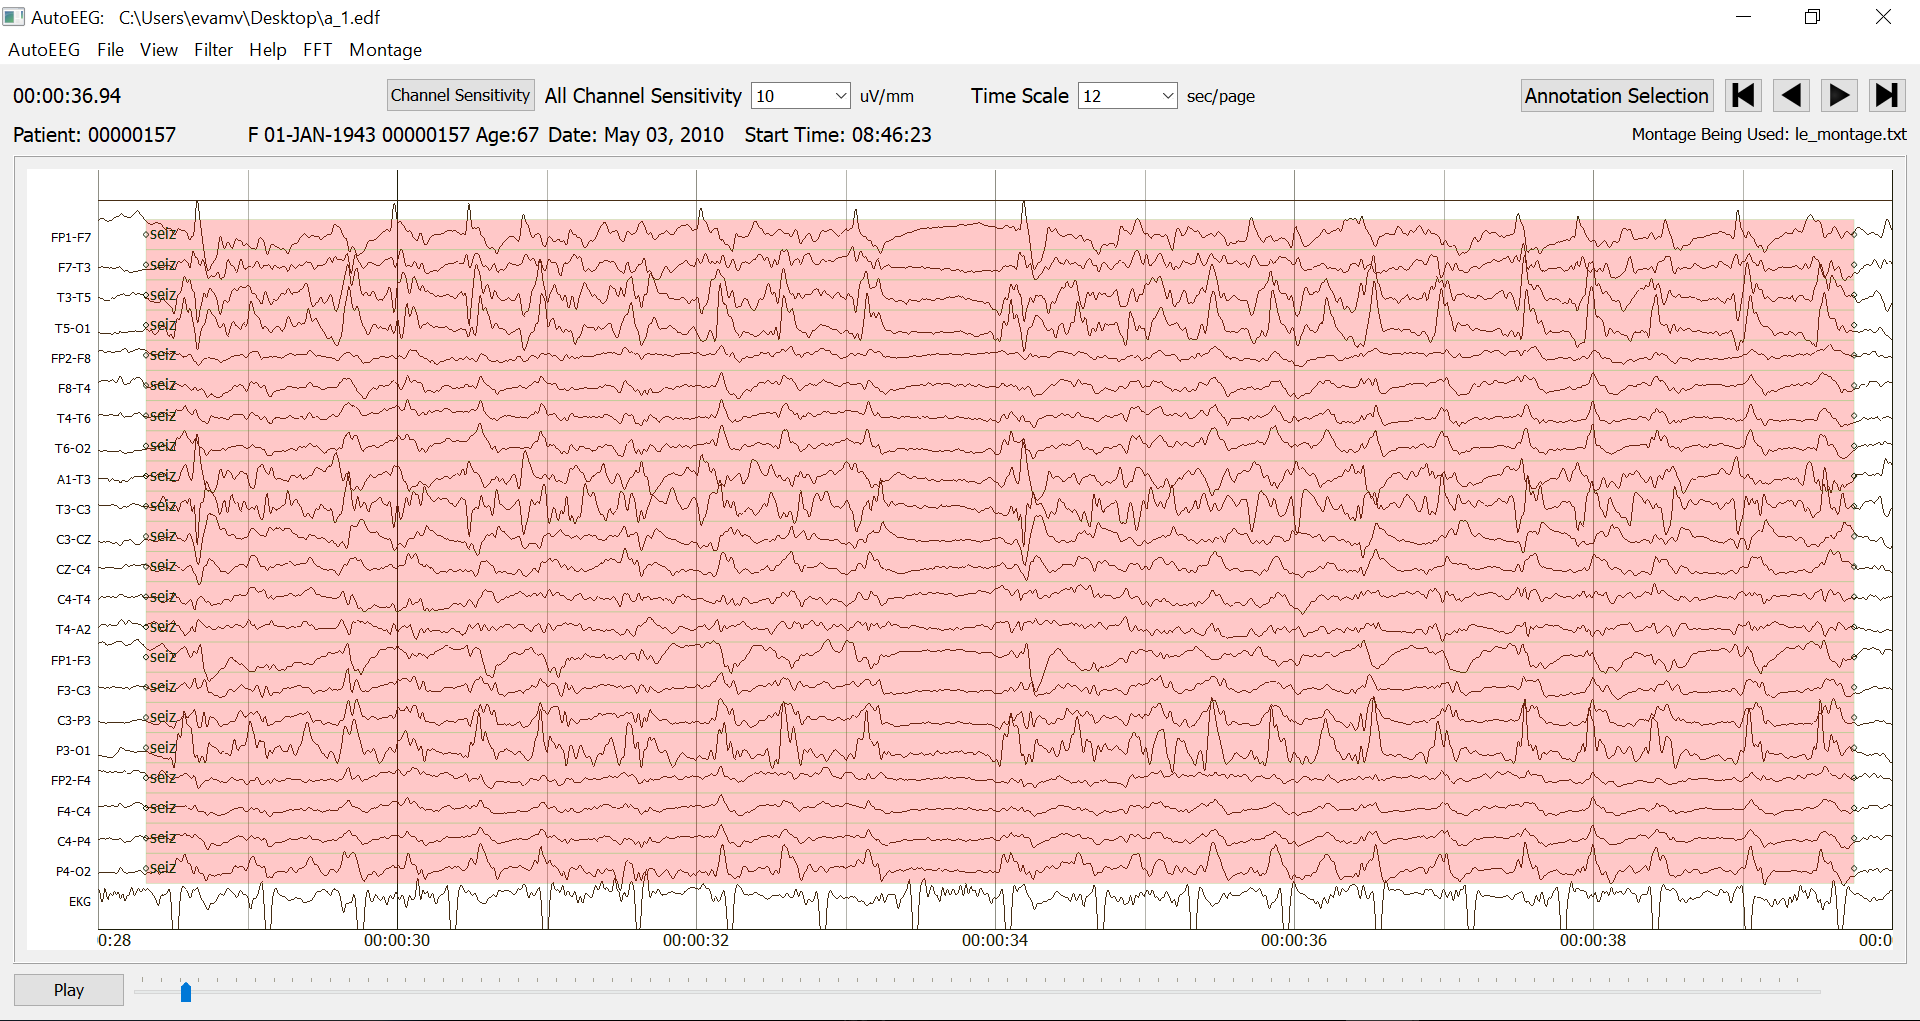Click the T6-O2 channel label

[73, 449]
